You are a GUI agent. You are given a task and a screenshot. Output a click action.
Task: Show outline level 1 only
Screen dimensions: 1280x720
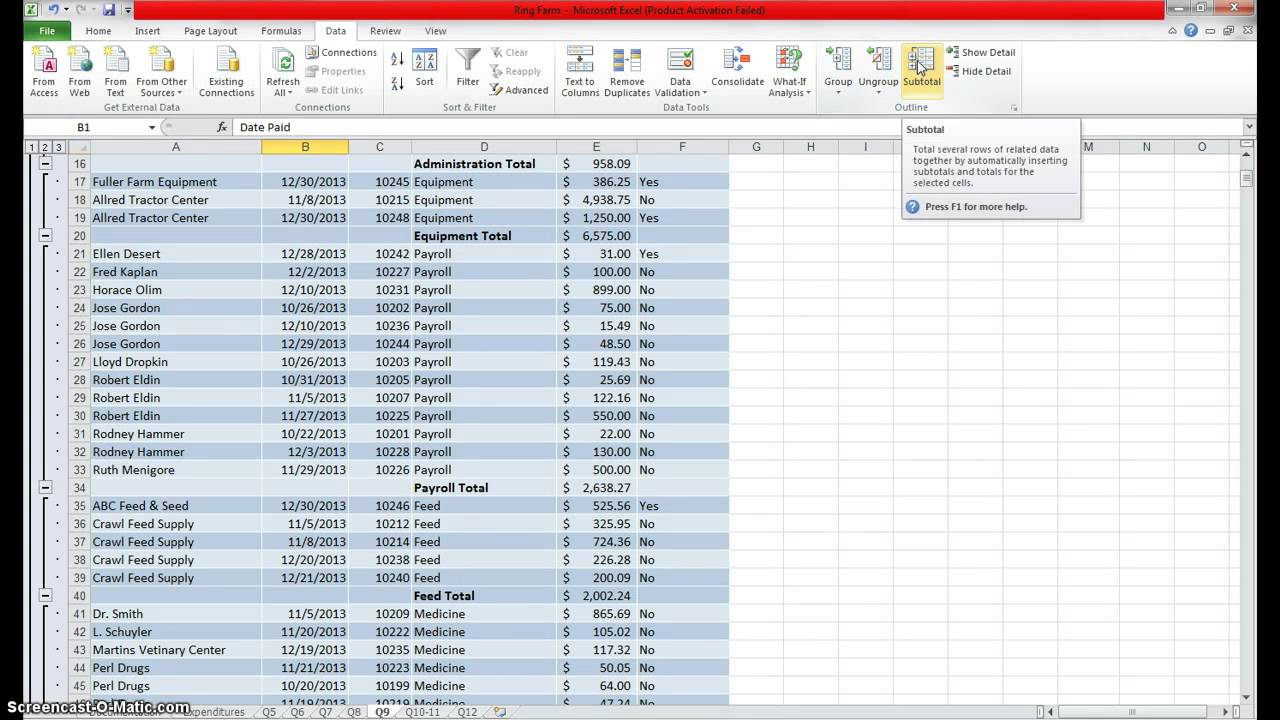pos(31,147)
